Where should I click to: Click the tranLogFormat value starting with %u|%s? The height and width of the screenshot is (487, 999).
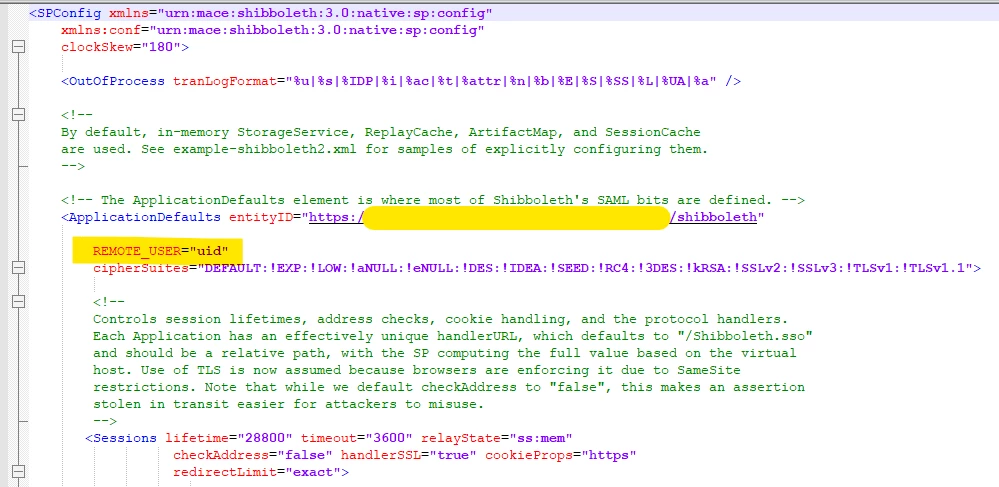coord(501,82)
